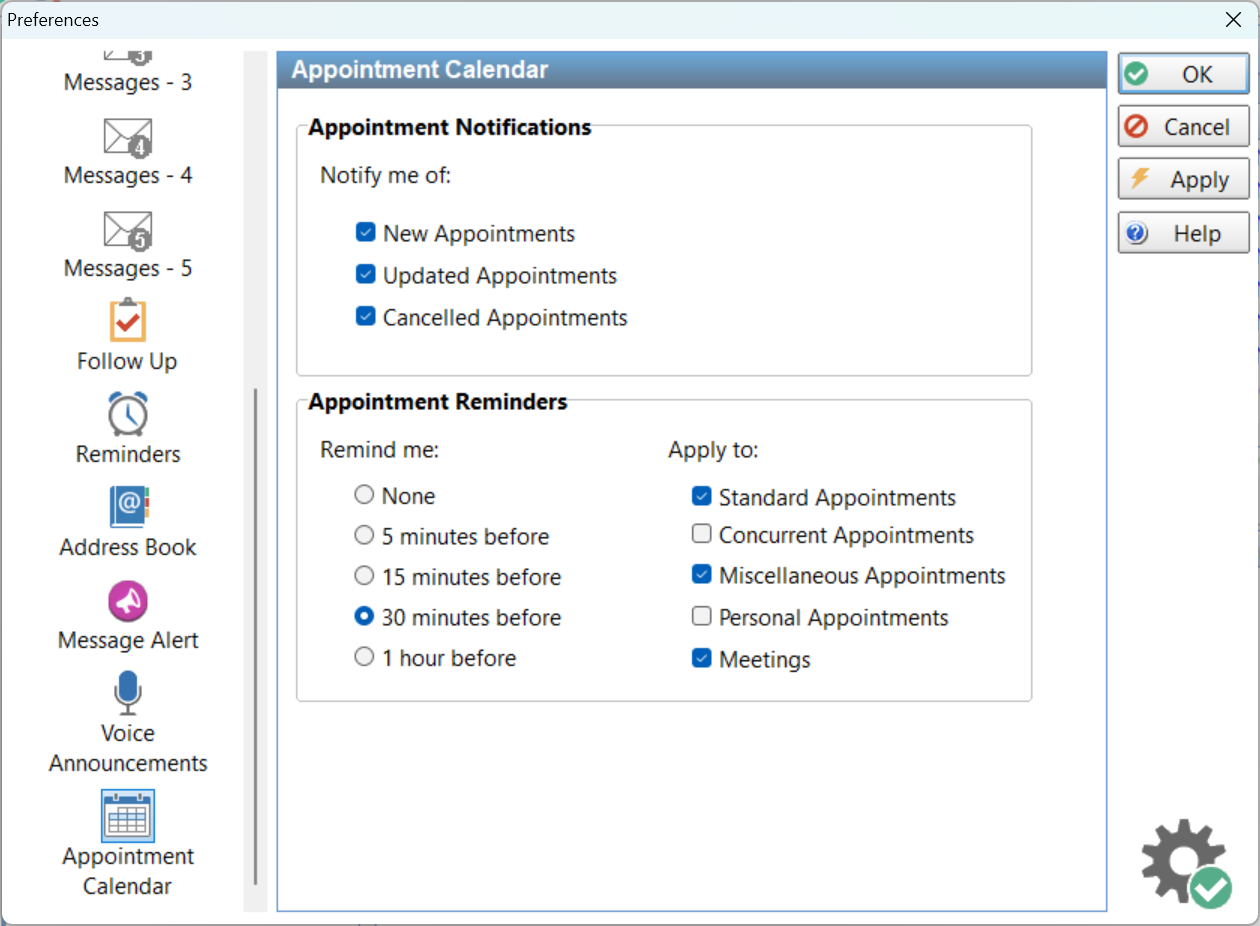Uncheck the Meetings checkbox
This screenshot has height=926, width=1260.
(702, 659)
